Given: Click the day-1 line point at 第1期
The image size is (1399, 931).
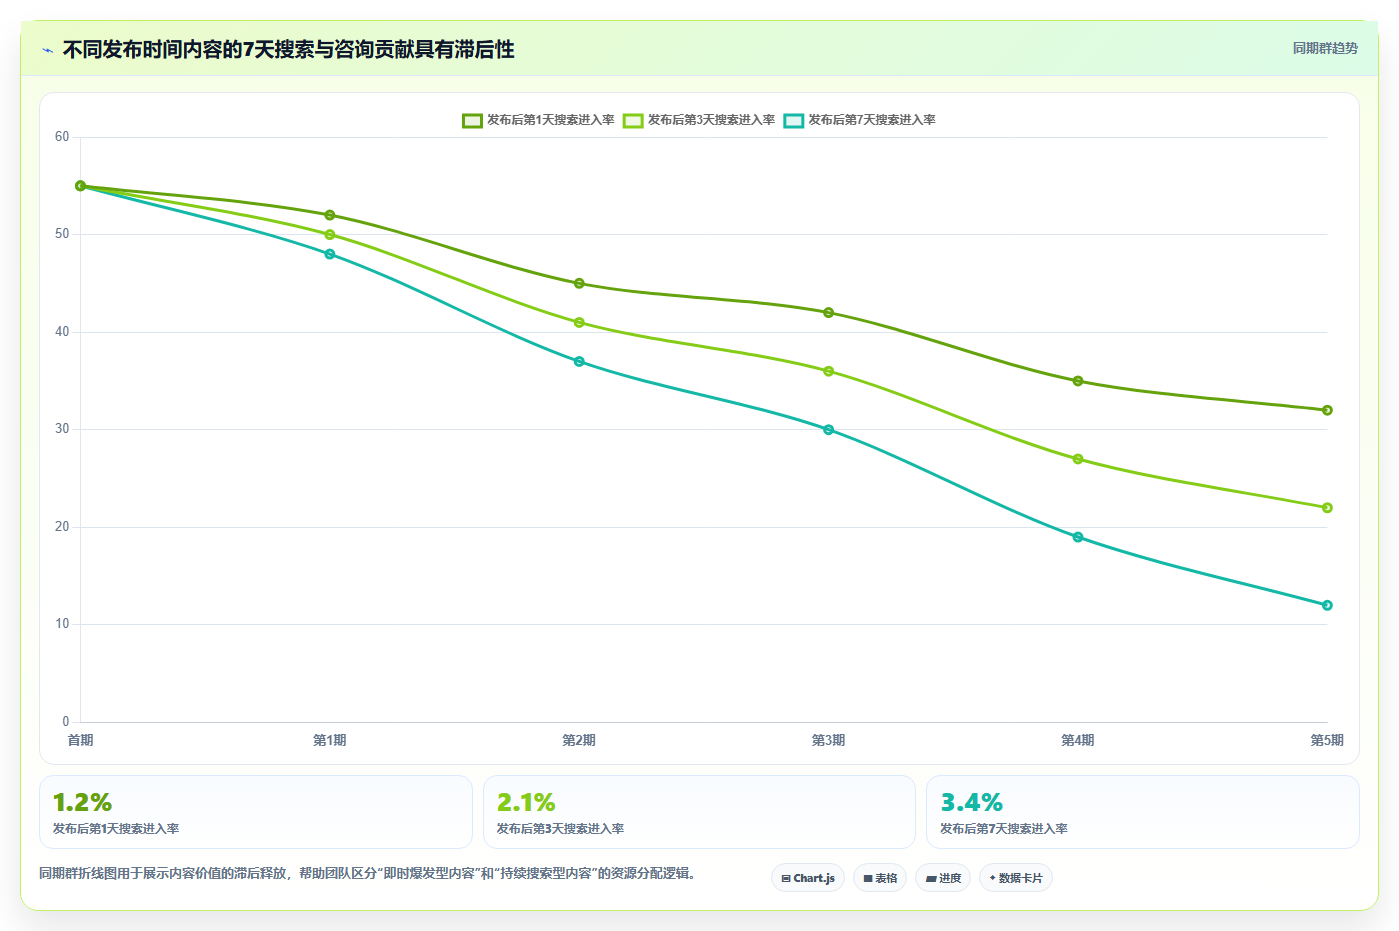Looking at the screenshot, I should [x=330, y=215].
